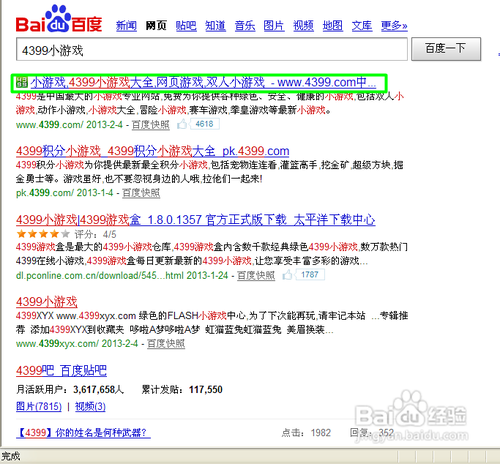Open the 4399吧_百度贴吧 result
This screenshot has width=500, height=464.
click(61, 371)
